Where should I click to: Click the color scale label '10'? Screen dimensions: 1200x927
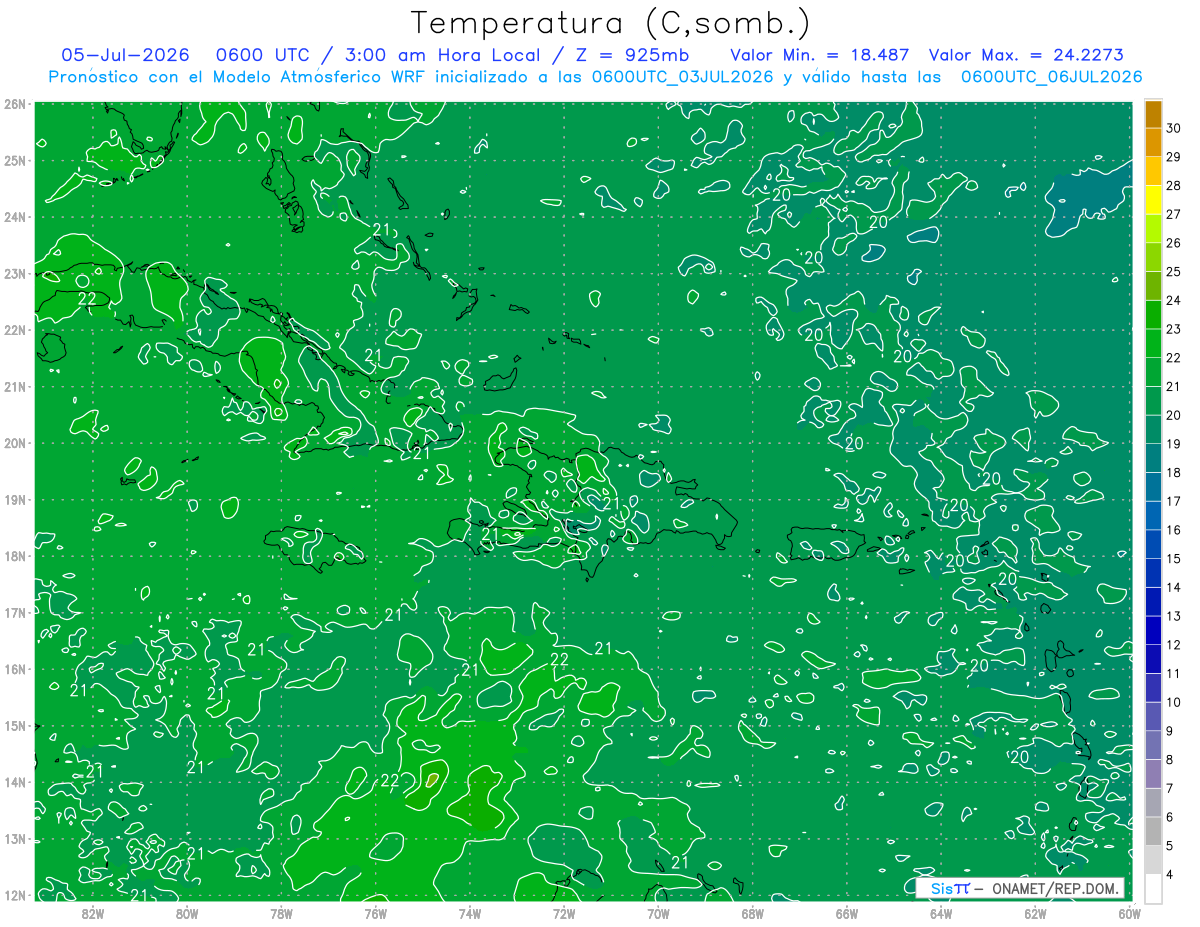click(1174, 702)
